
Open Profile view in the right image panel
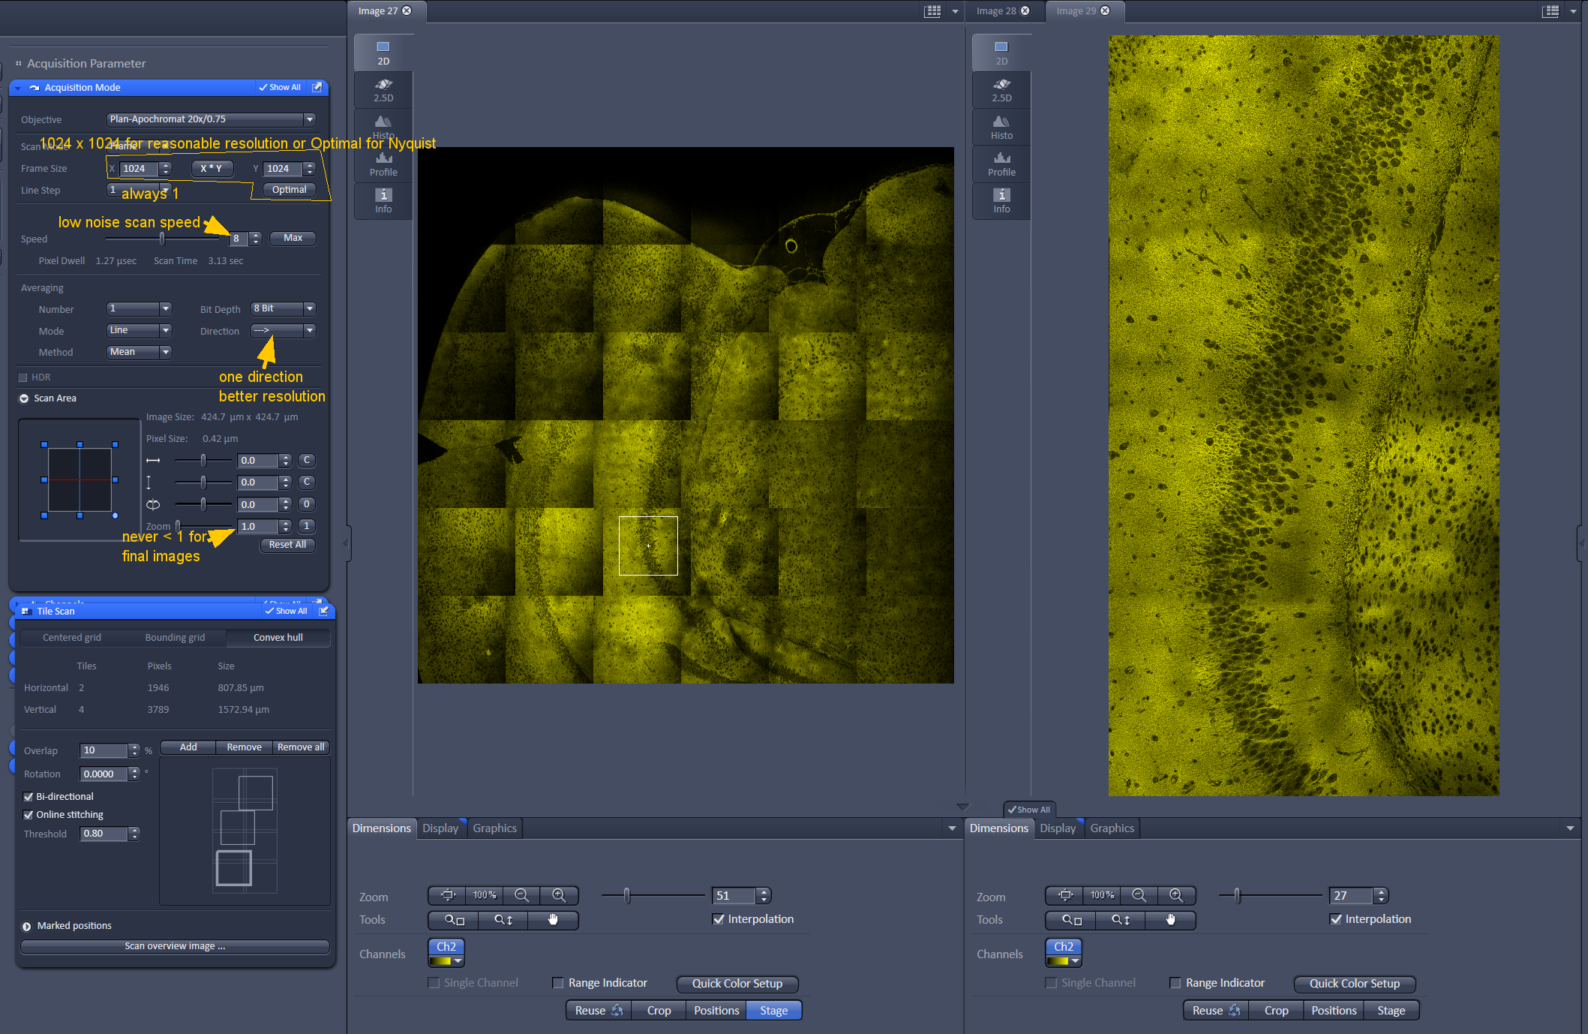[1001, 164]
